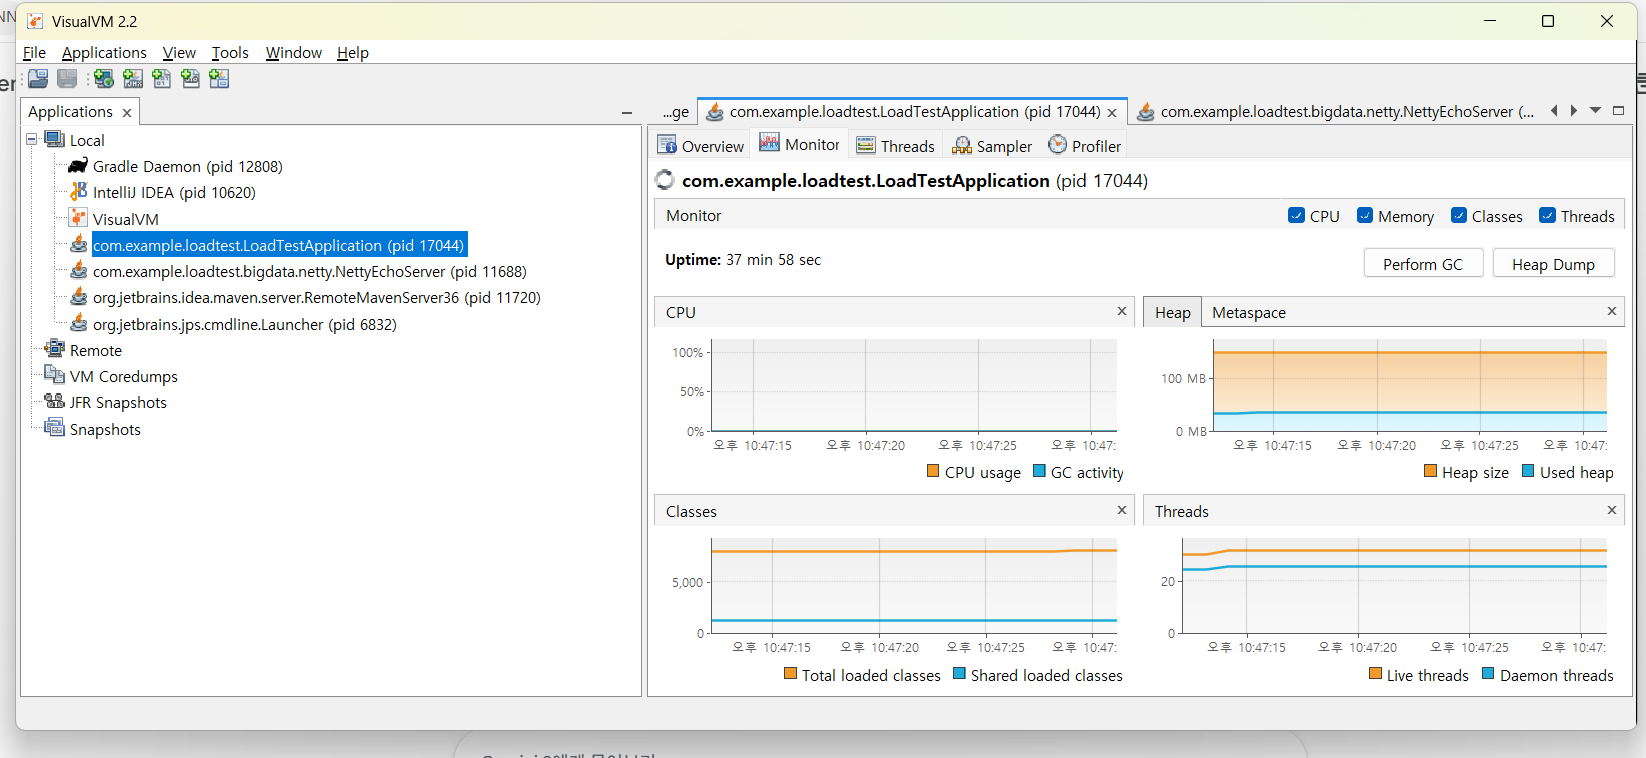Click the blue GC activity legend swatch
This screenshot has height=758, width=1646.
point(1039,471)
